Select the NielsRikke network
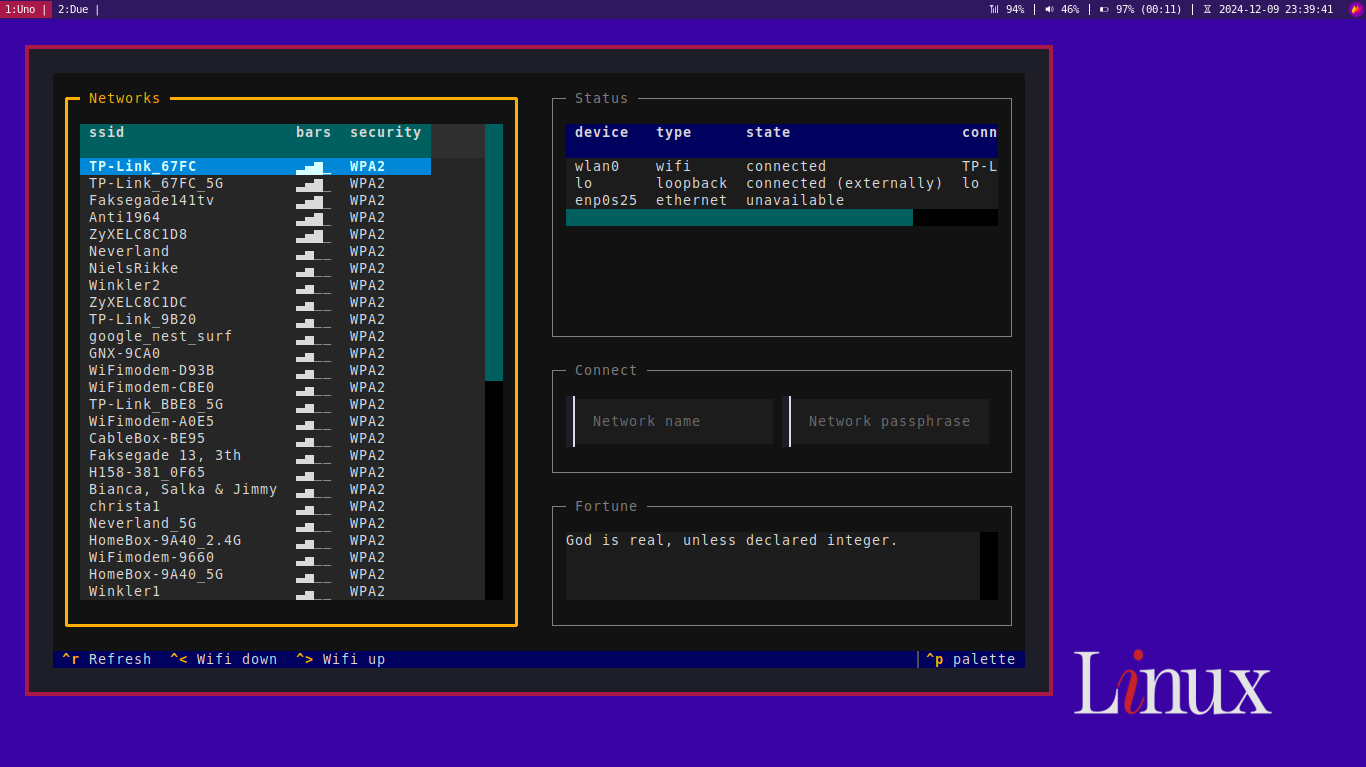Screen dimensions: 1366x767 coord(256,268)
